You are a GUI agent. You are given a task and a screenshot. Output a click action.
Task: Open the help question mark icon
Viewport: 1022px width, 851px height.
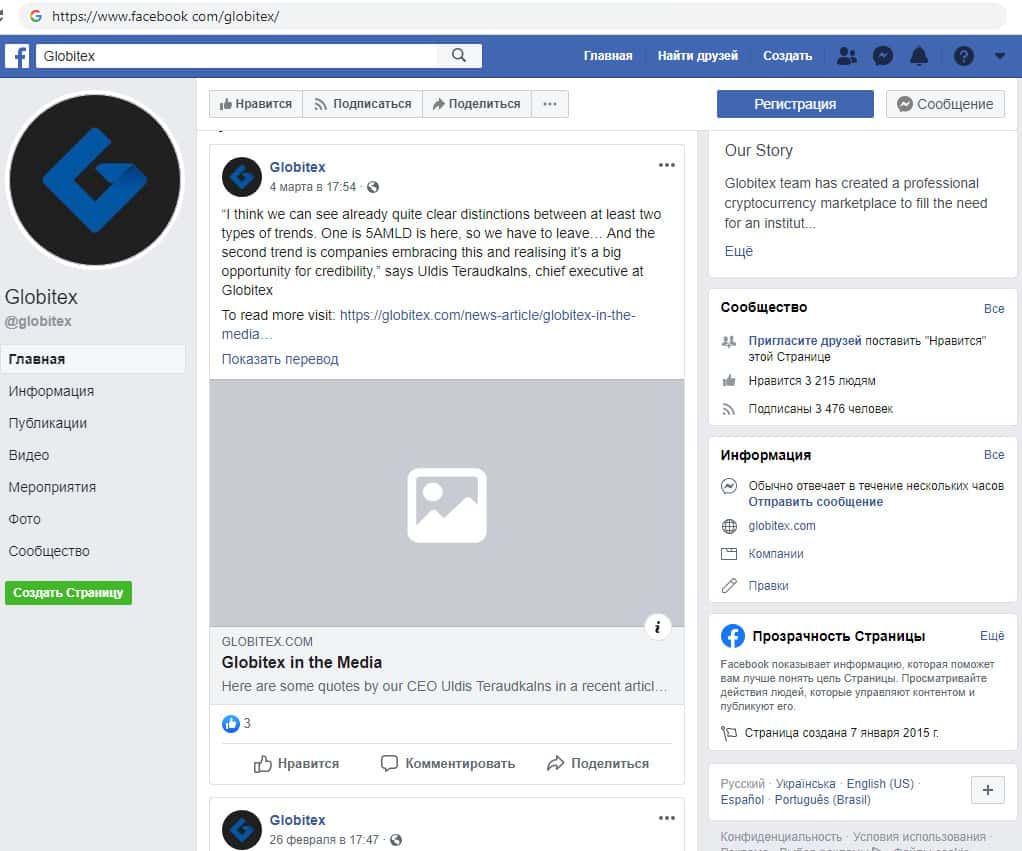963,56
